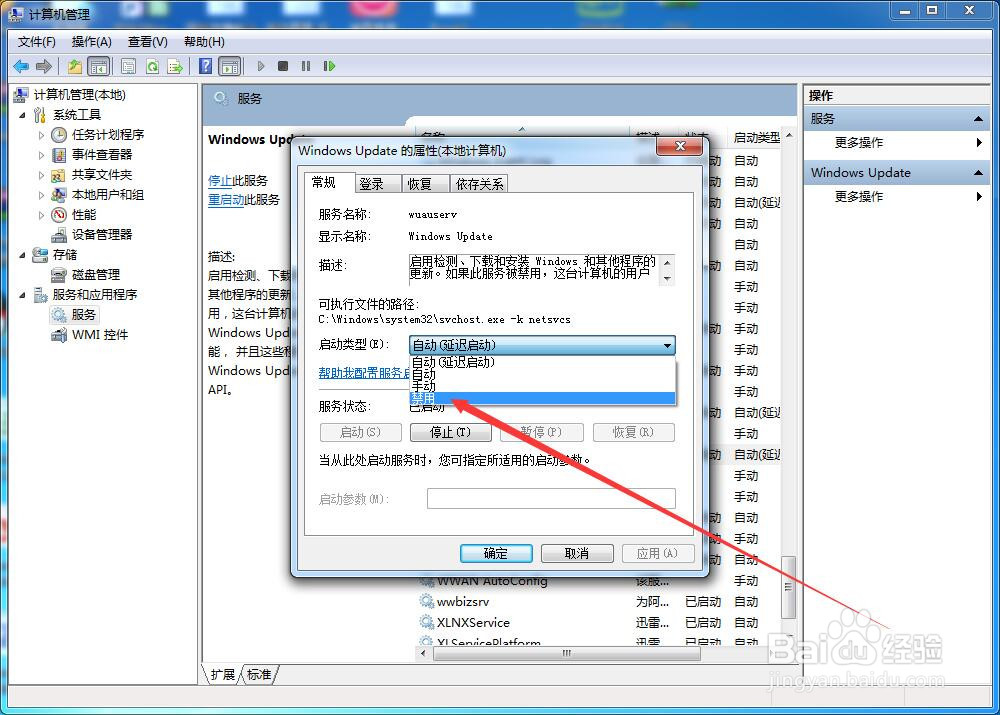Expand the 事件查看器 node arrow

click(x=41, y=154)
